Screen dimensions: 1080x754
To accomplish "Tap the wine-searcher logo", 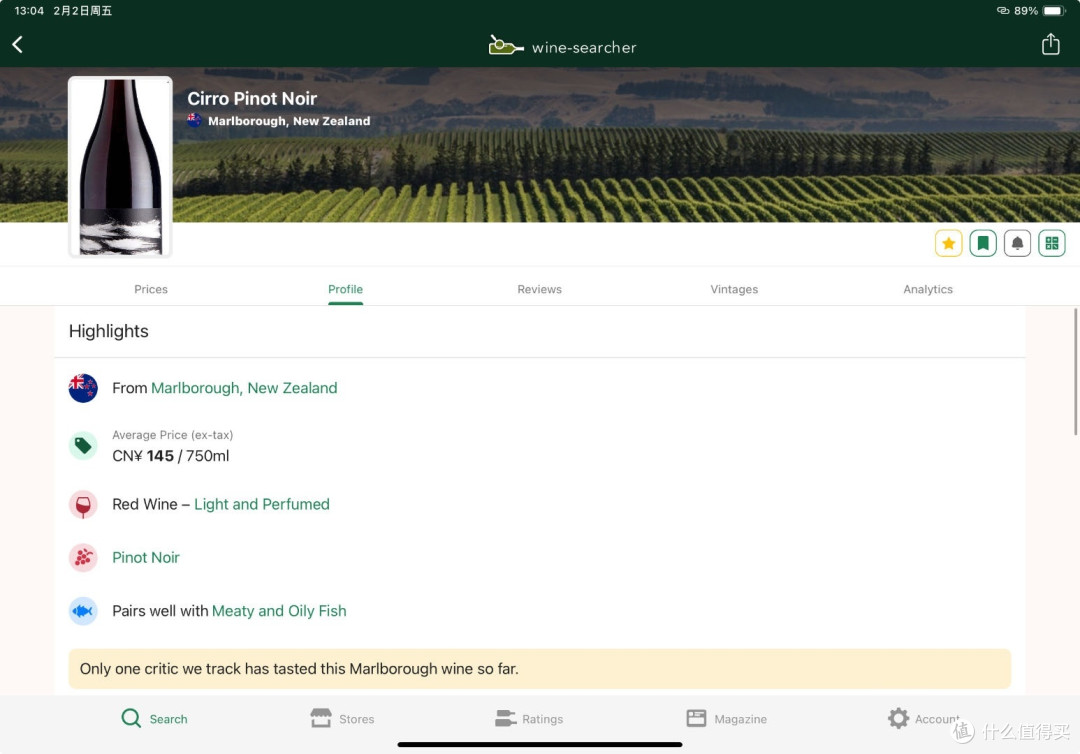I will tap(562, 46).
